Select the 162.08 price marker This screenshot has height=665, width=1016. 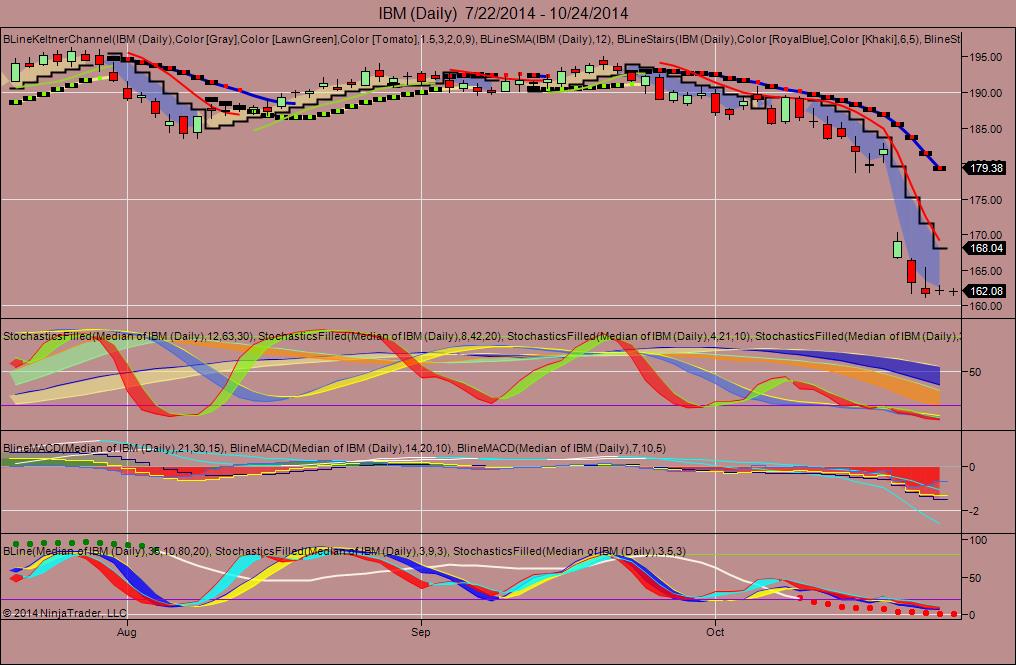click(x=985, y=291)
